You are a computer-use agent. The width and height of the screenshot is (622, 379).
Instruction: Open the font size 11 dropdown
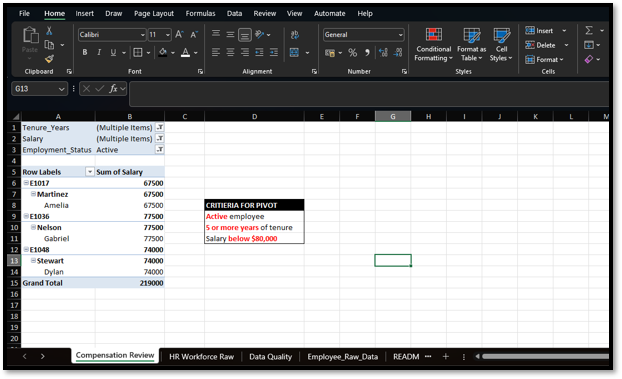click(168, 35)
